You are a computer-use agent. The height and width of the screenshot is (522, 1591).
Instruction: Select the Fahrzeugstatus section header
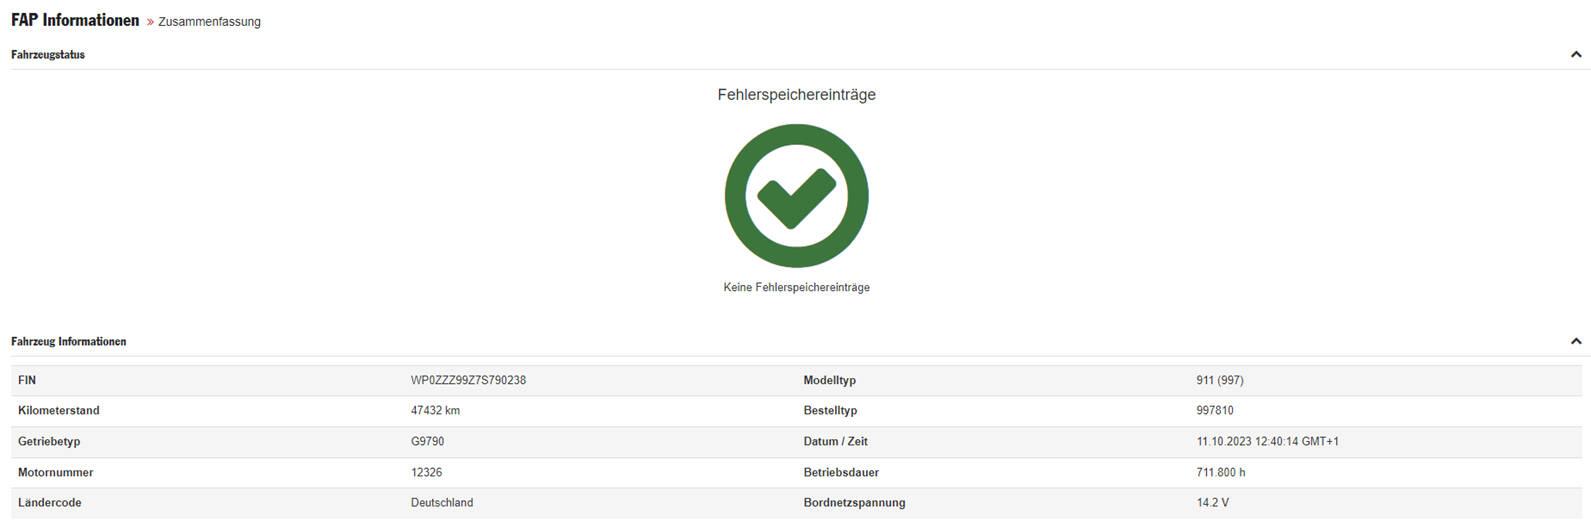click(x=48, y=55)
